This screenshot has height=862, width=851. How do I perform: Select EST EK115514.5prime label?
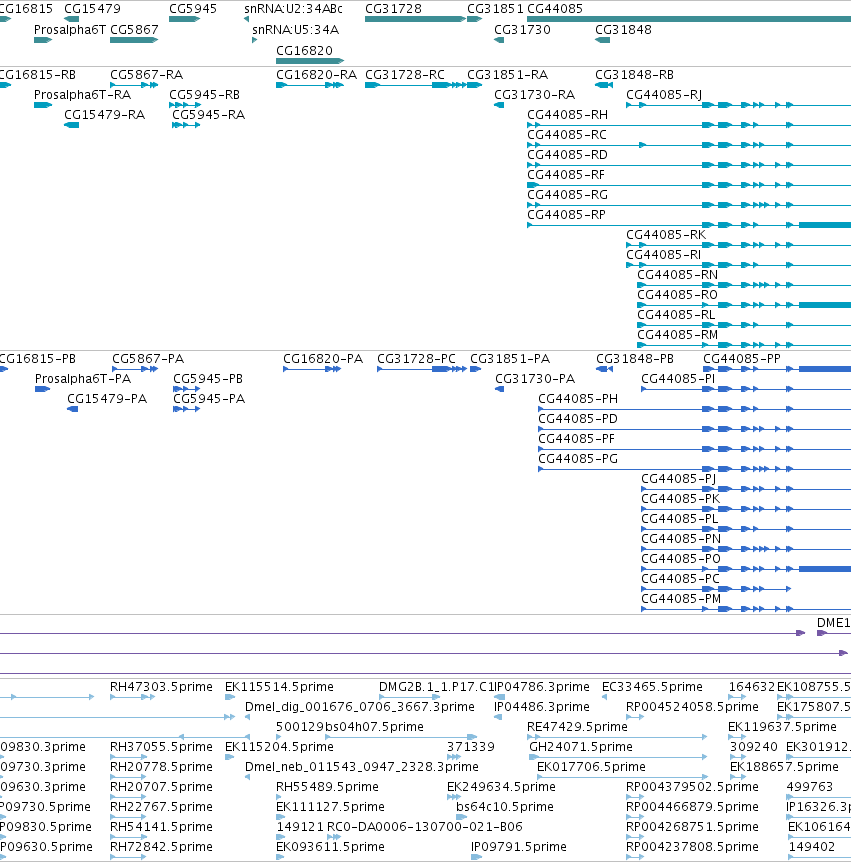coord(279,687)
